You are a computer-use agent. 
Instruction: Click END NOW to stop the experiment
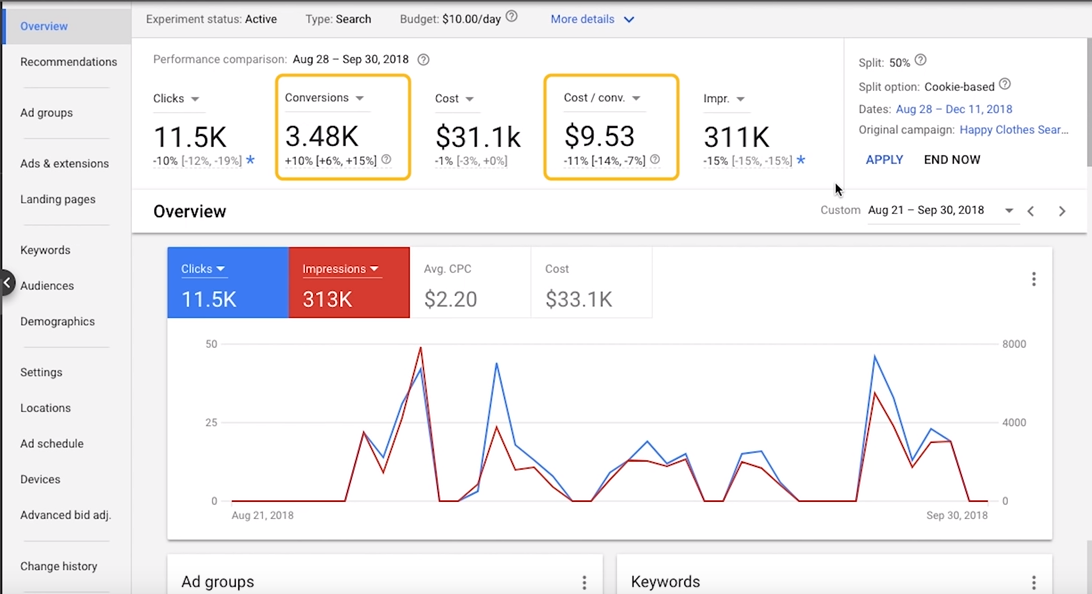(x=951, y=159)
